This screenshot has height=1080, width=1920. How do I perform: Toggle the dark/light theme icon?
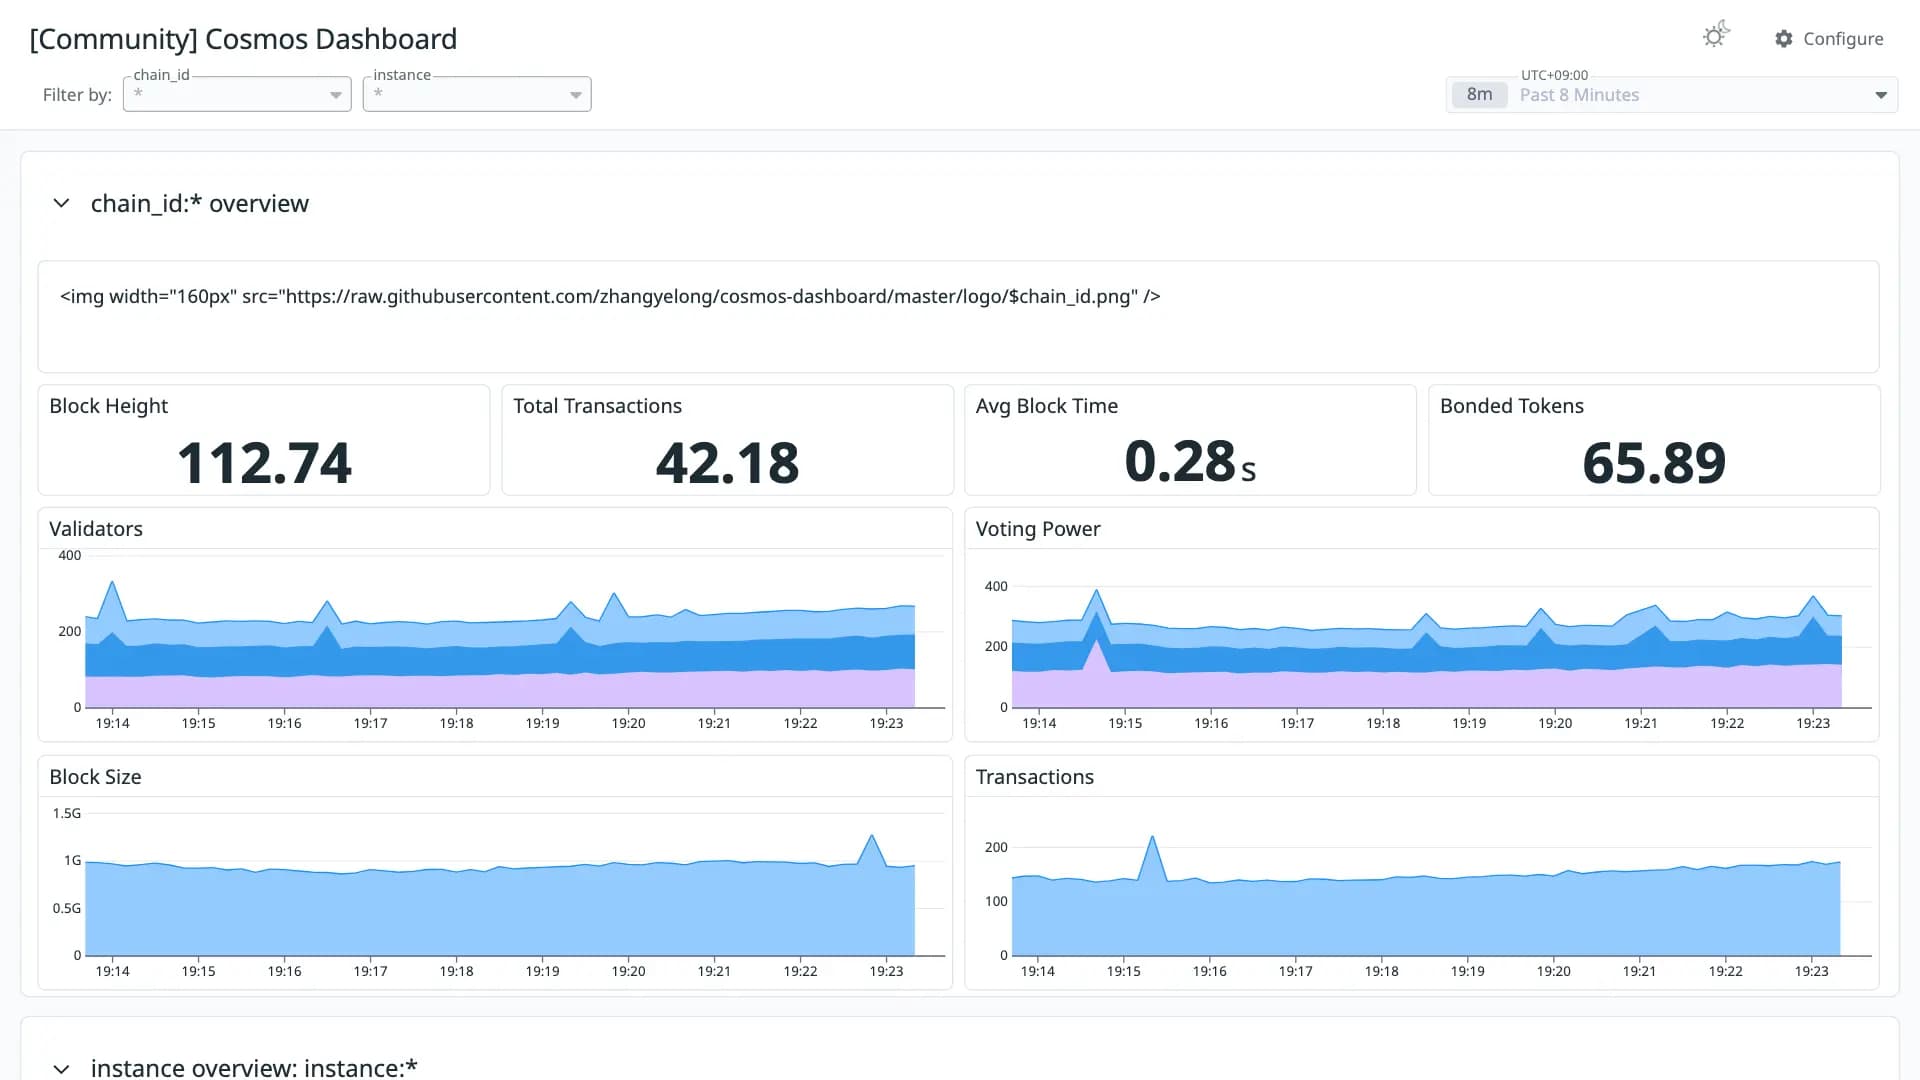point(1716,36)
